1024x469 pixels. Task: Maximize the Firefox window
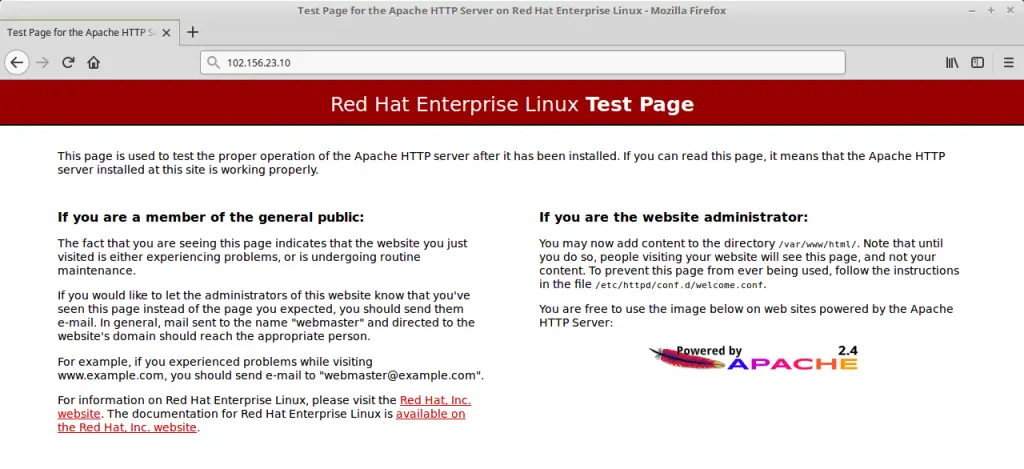coord(991,10)
